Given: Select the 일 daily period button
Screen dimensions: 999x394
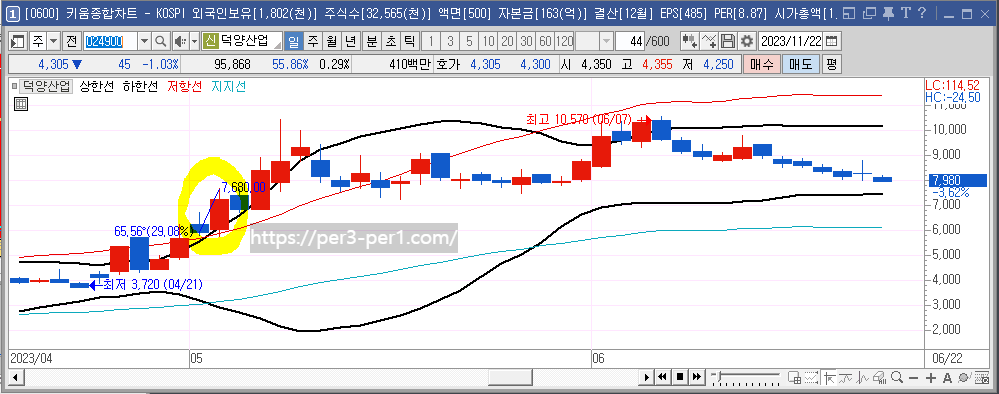Looking at the screenshot, I should coord(293,41).
